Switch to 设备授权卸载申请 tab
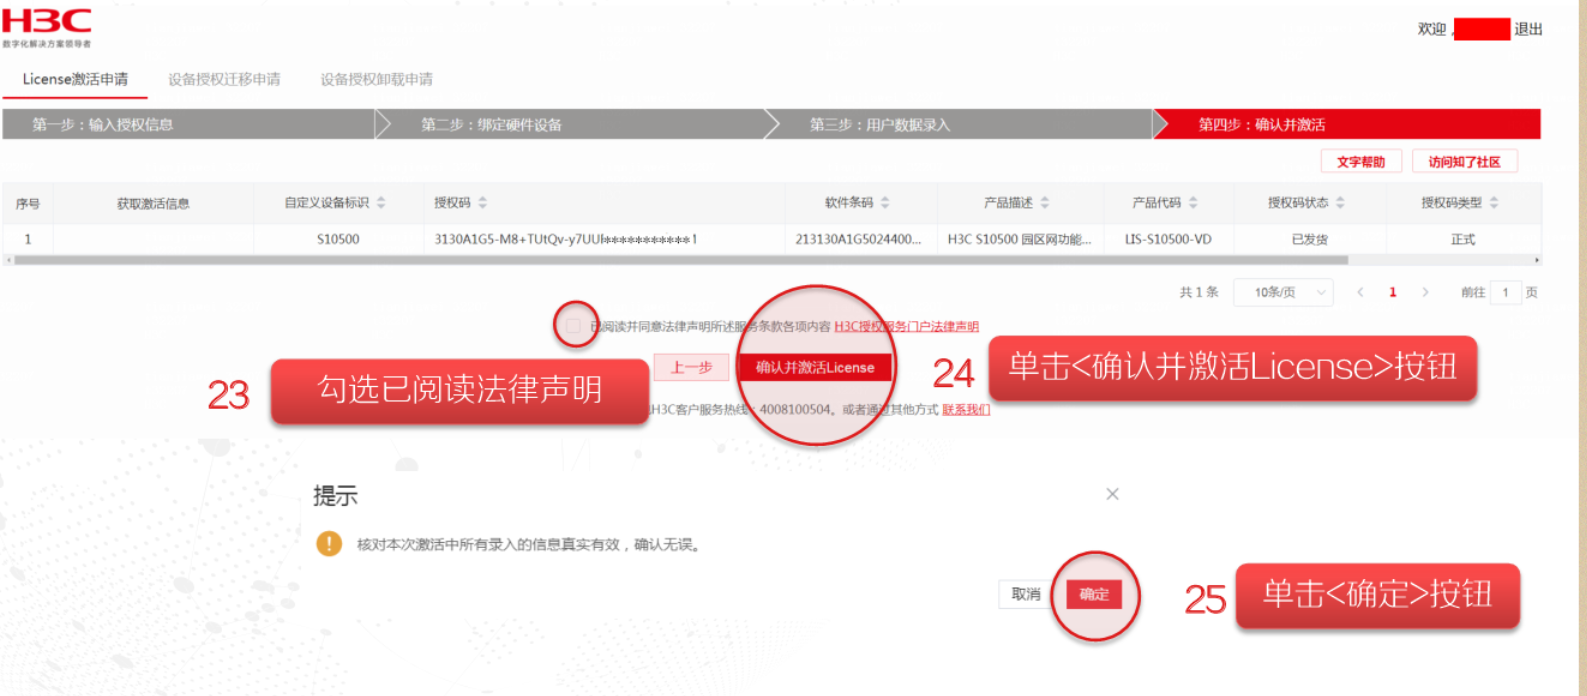Screen dimensions: 1587x696 pyautogui.click(x=376, y=79)
